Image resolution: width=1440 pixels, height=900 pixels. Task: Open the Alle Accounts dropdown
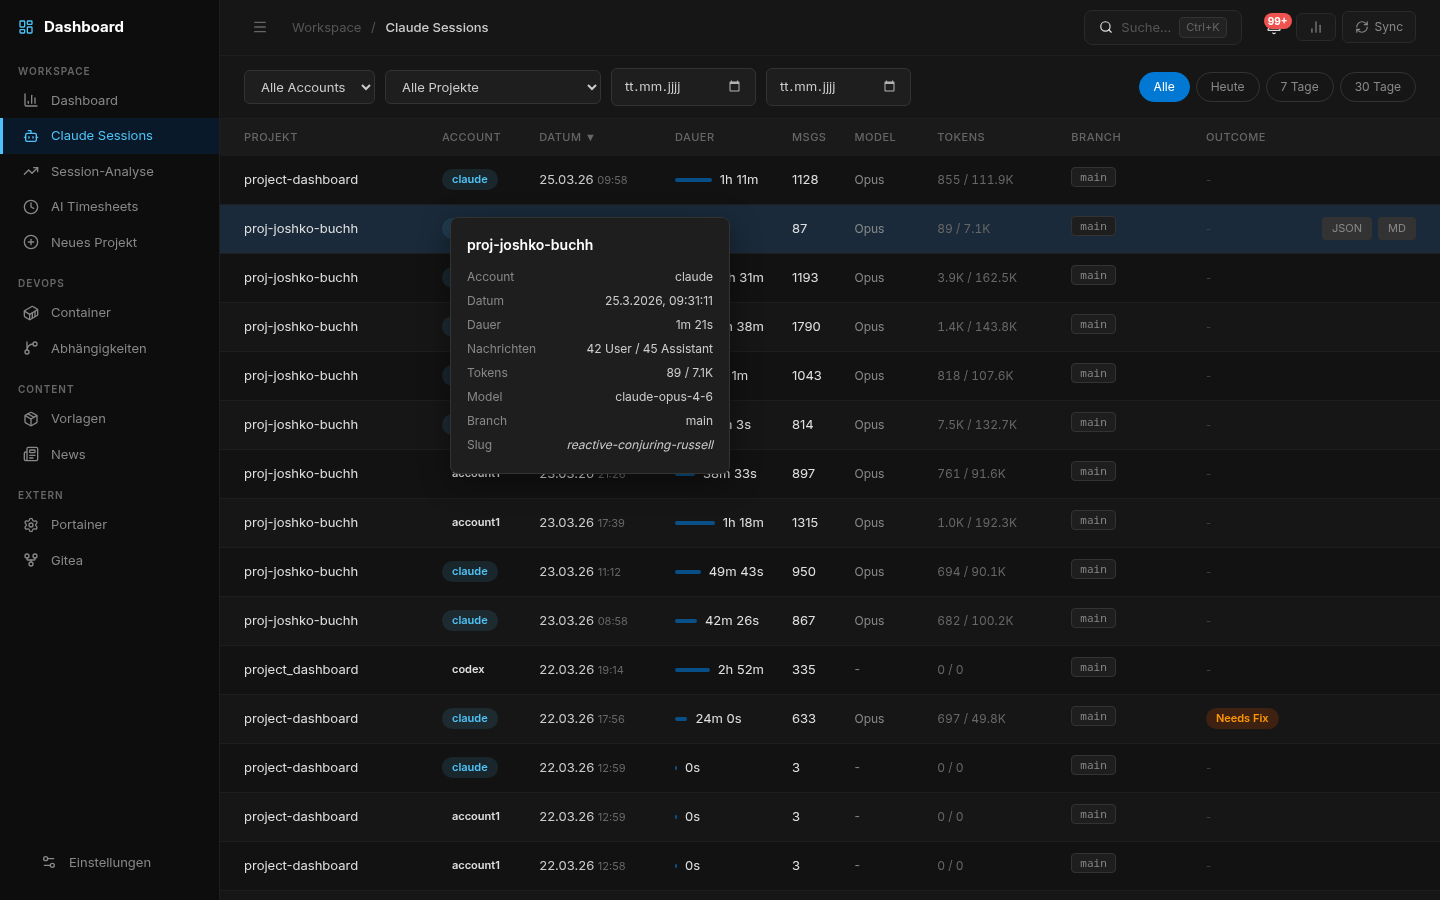309,87
